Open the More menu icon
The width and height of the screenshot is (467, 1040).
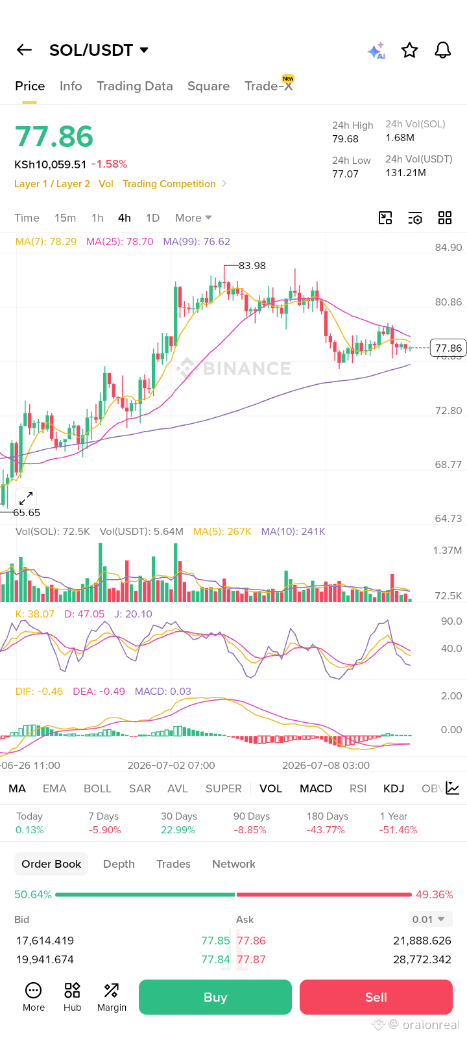coord(33,997)
